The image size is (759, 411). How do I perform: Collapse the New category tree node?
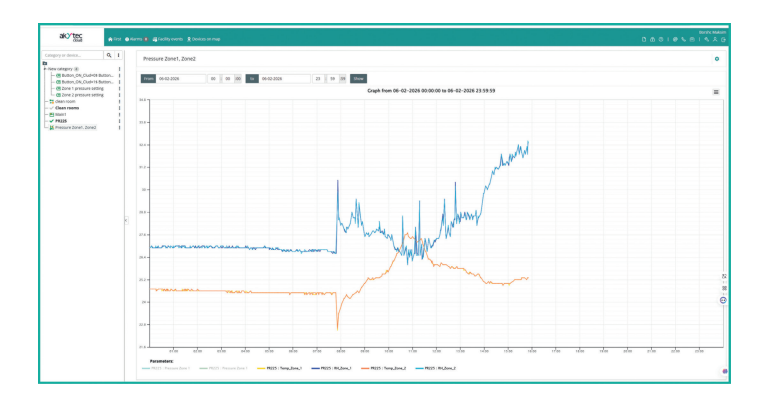pos(45,69)
